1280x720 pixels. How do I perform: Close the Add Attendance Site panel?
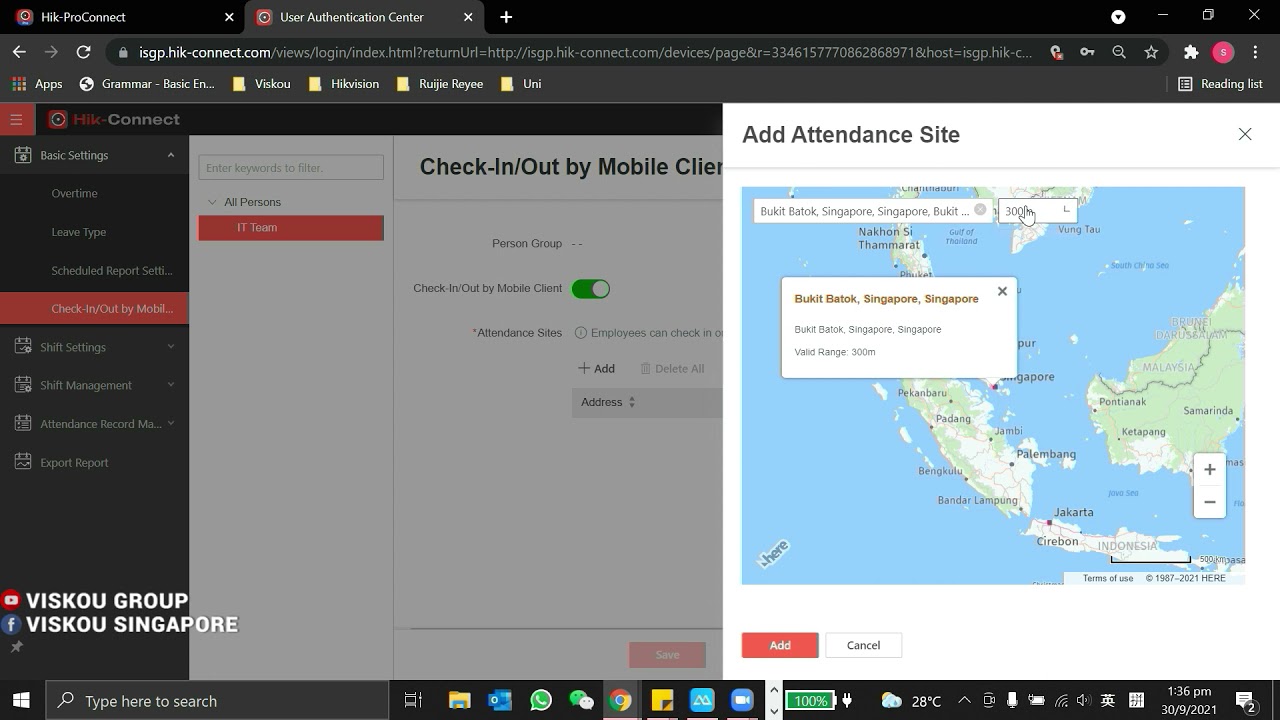1245,134
